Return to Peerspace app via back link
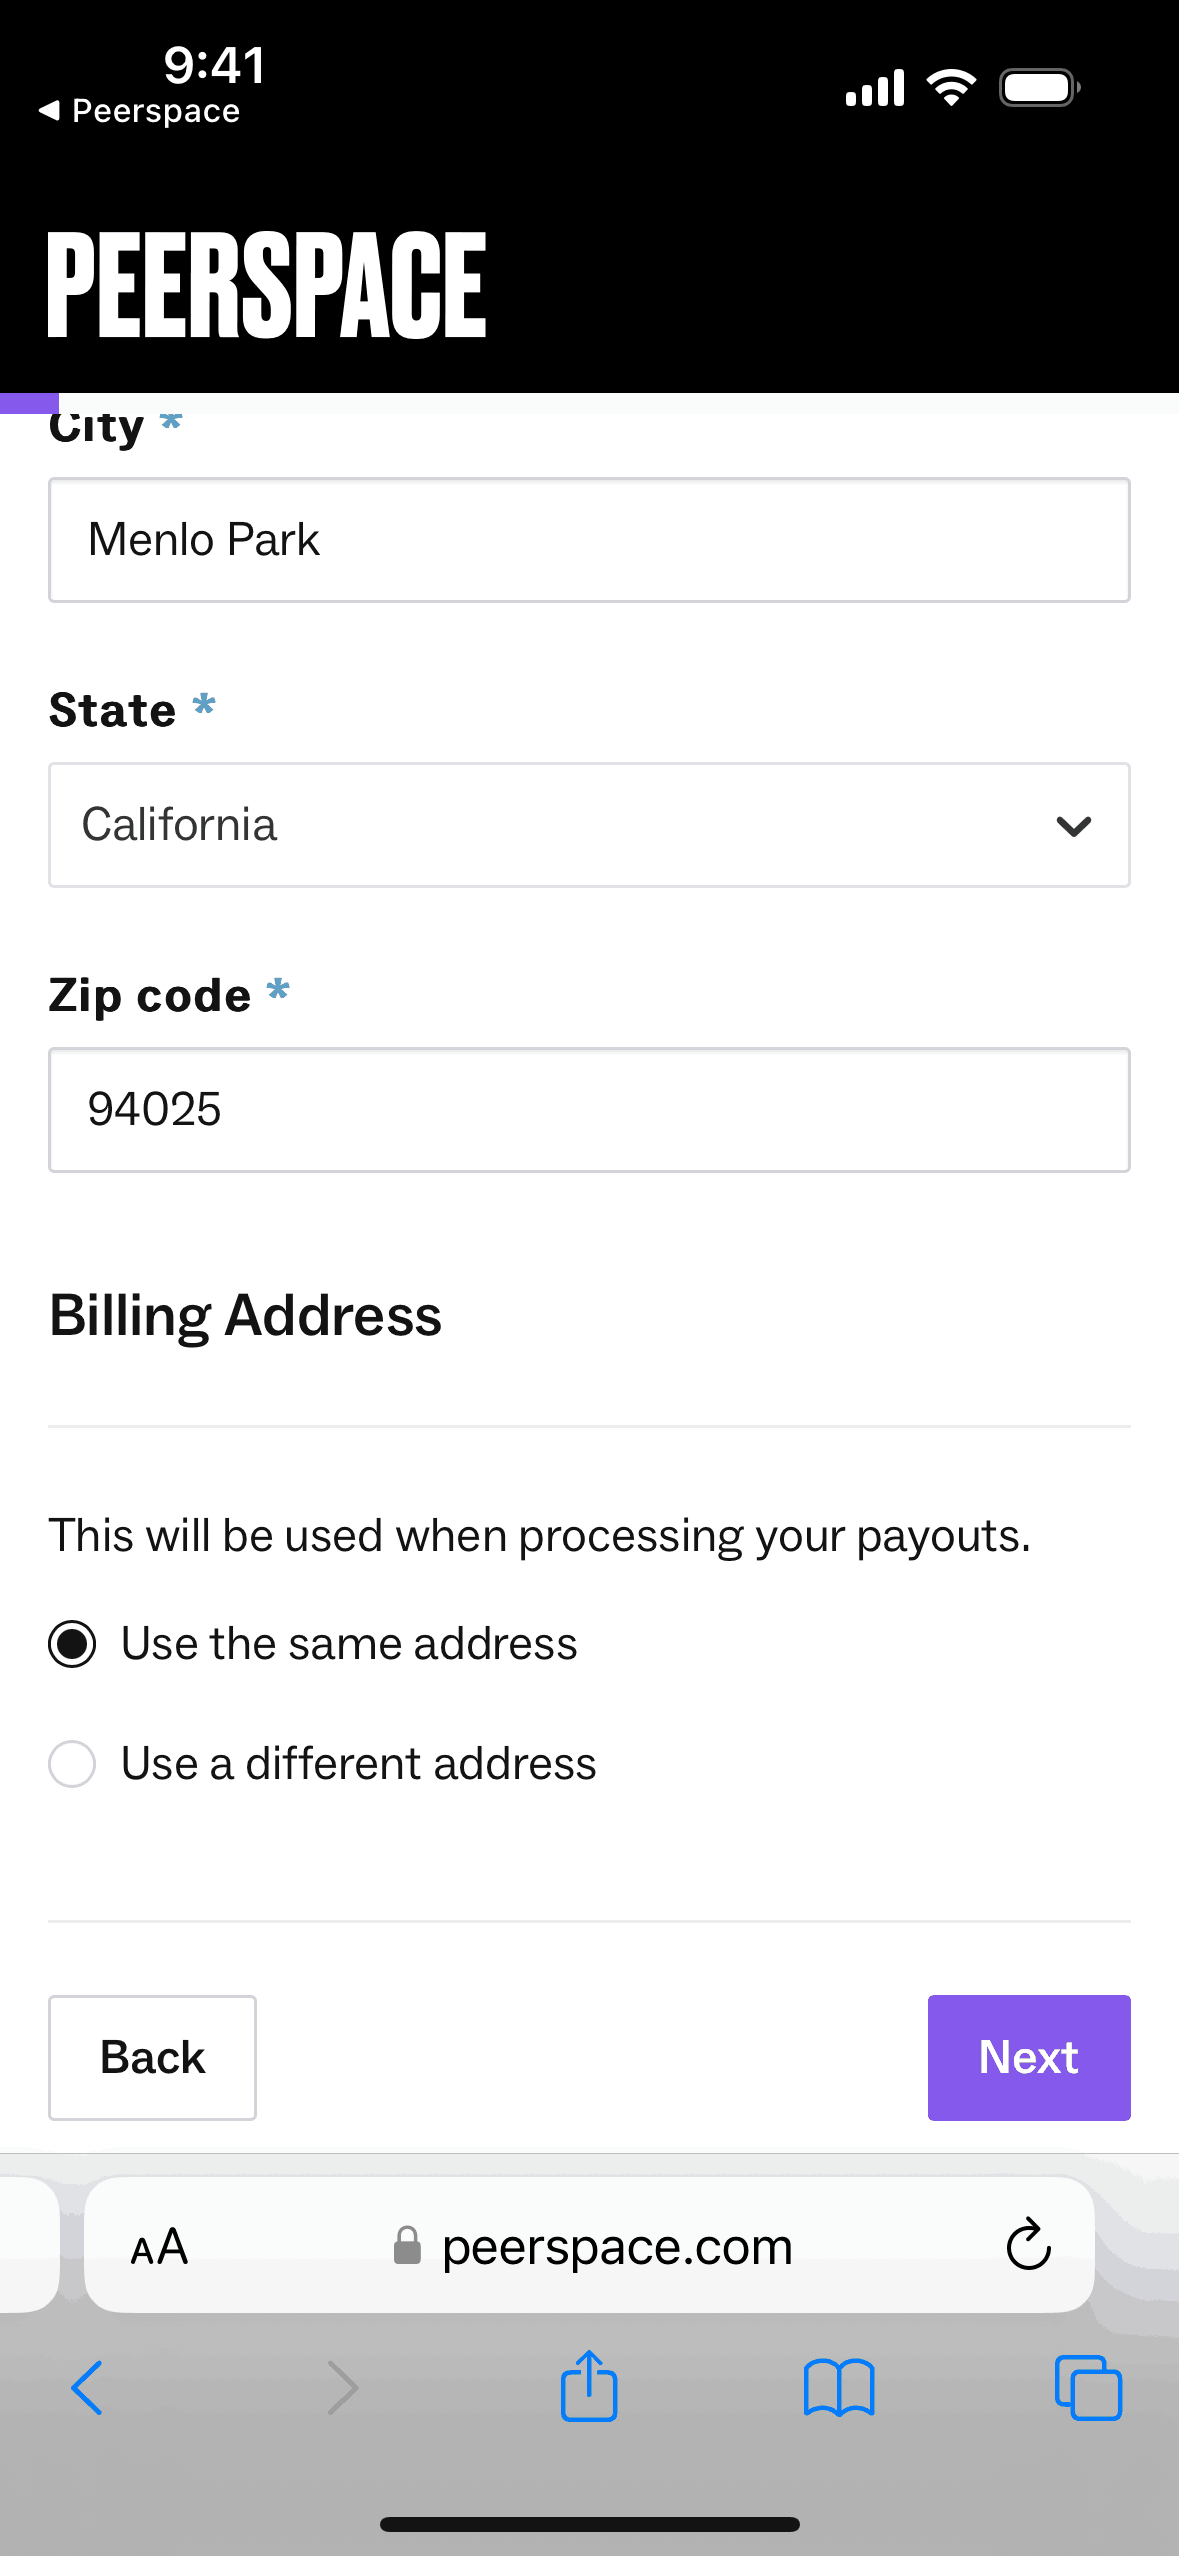This screenshot has width=1179, height=2556. pyautogui.click(x=140, y=111)
